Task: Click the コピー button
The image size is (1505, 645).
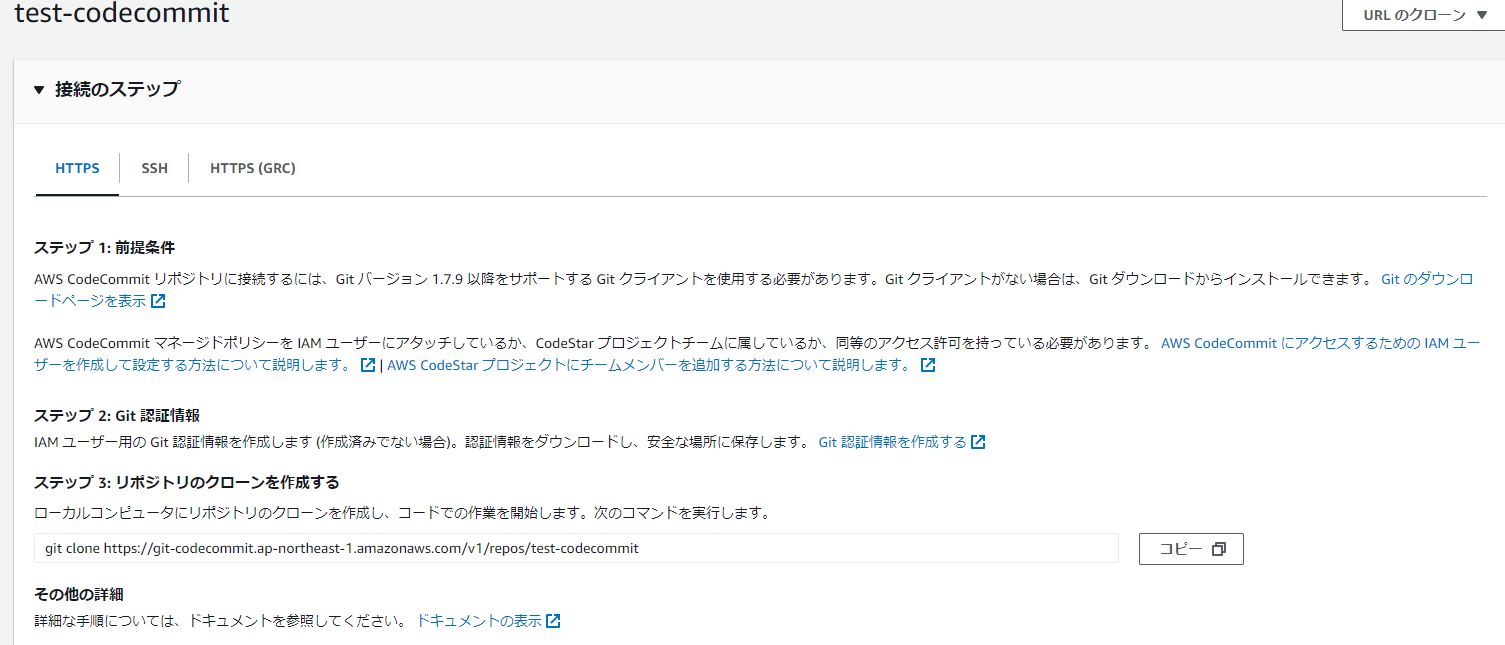Action: pyautogui.click(x=1191, y=549)
